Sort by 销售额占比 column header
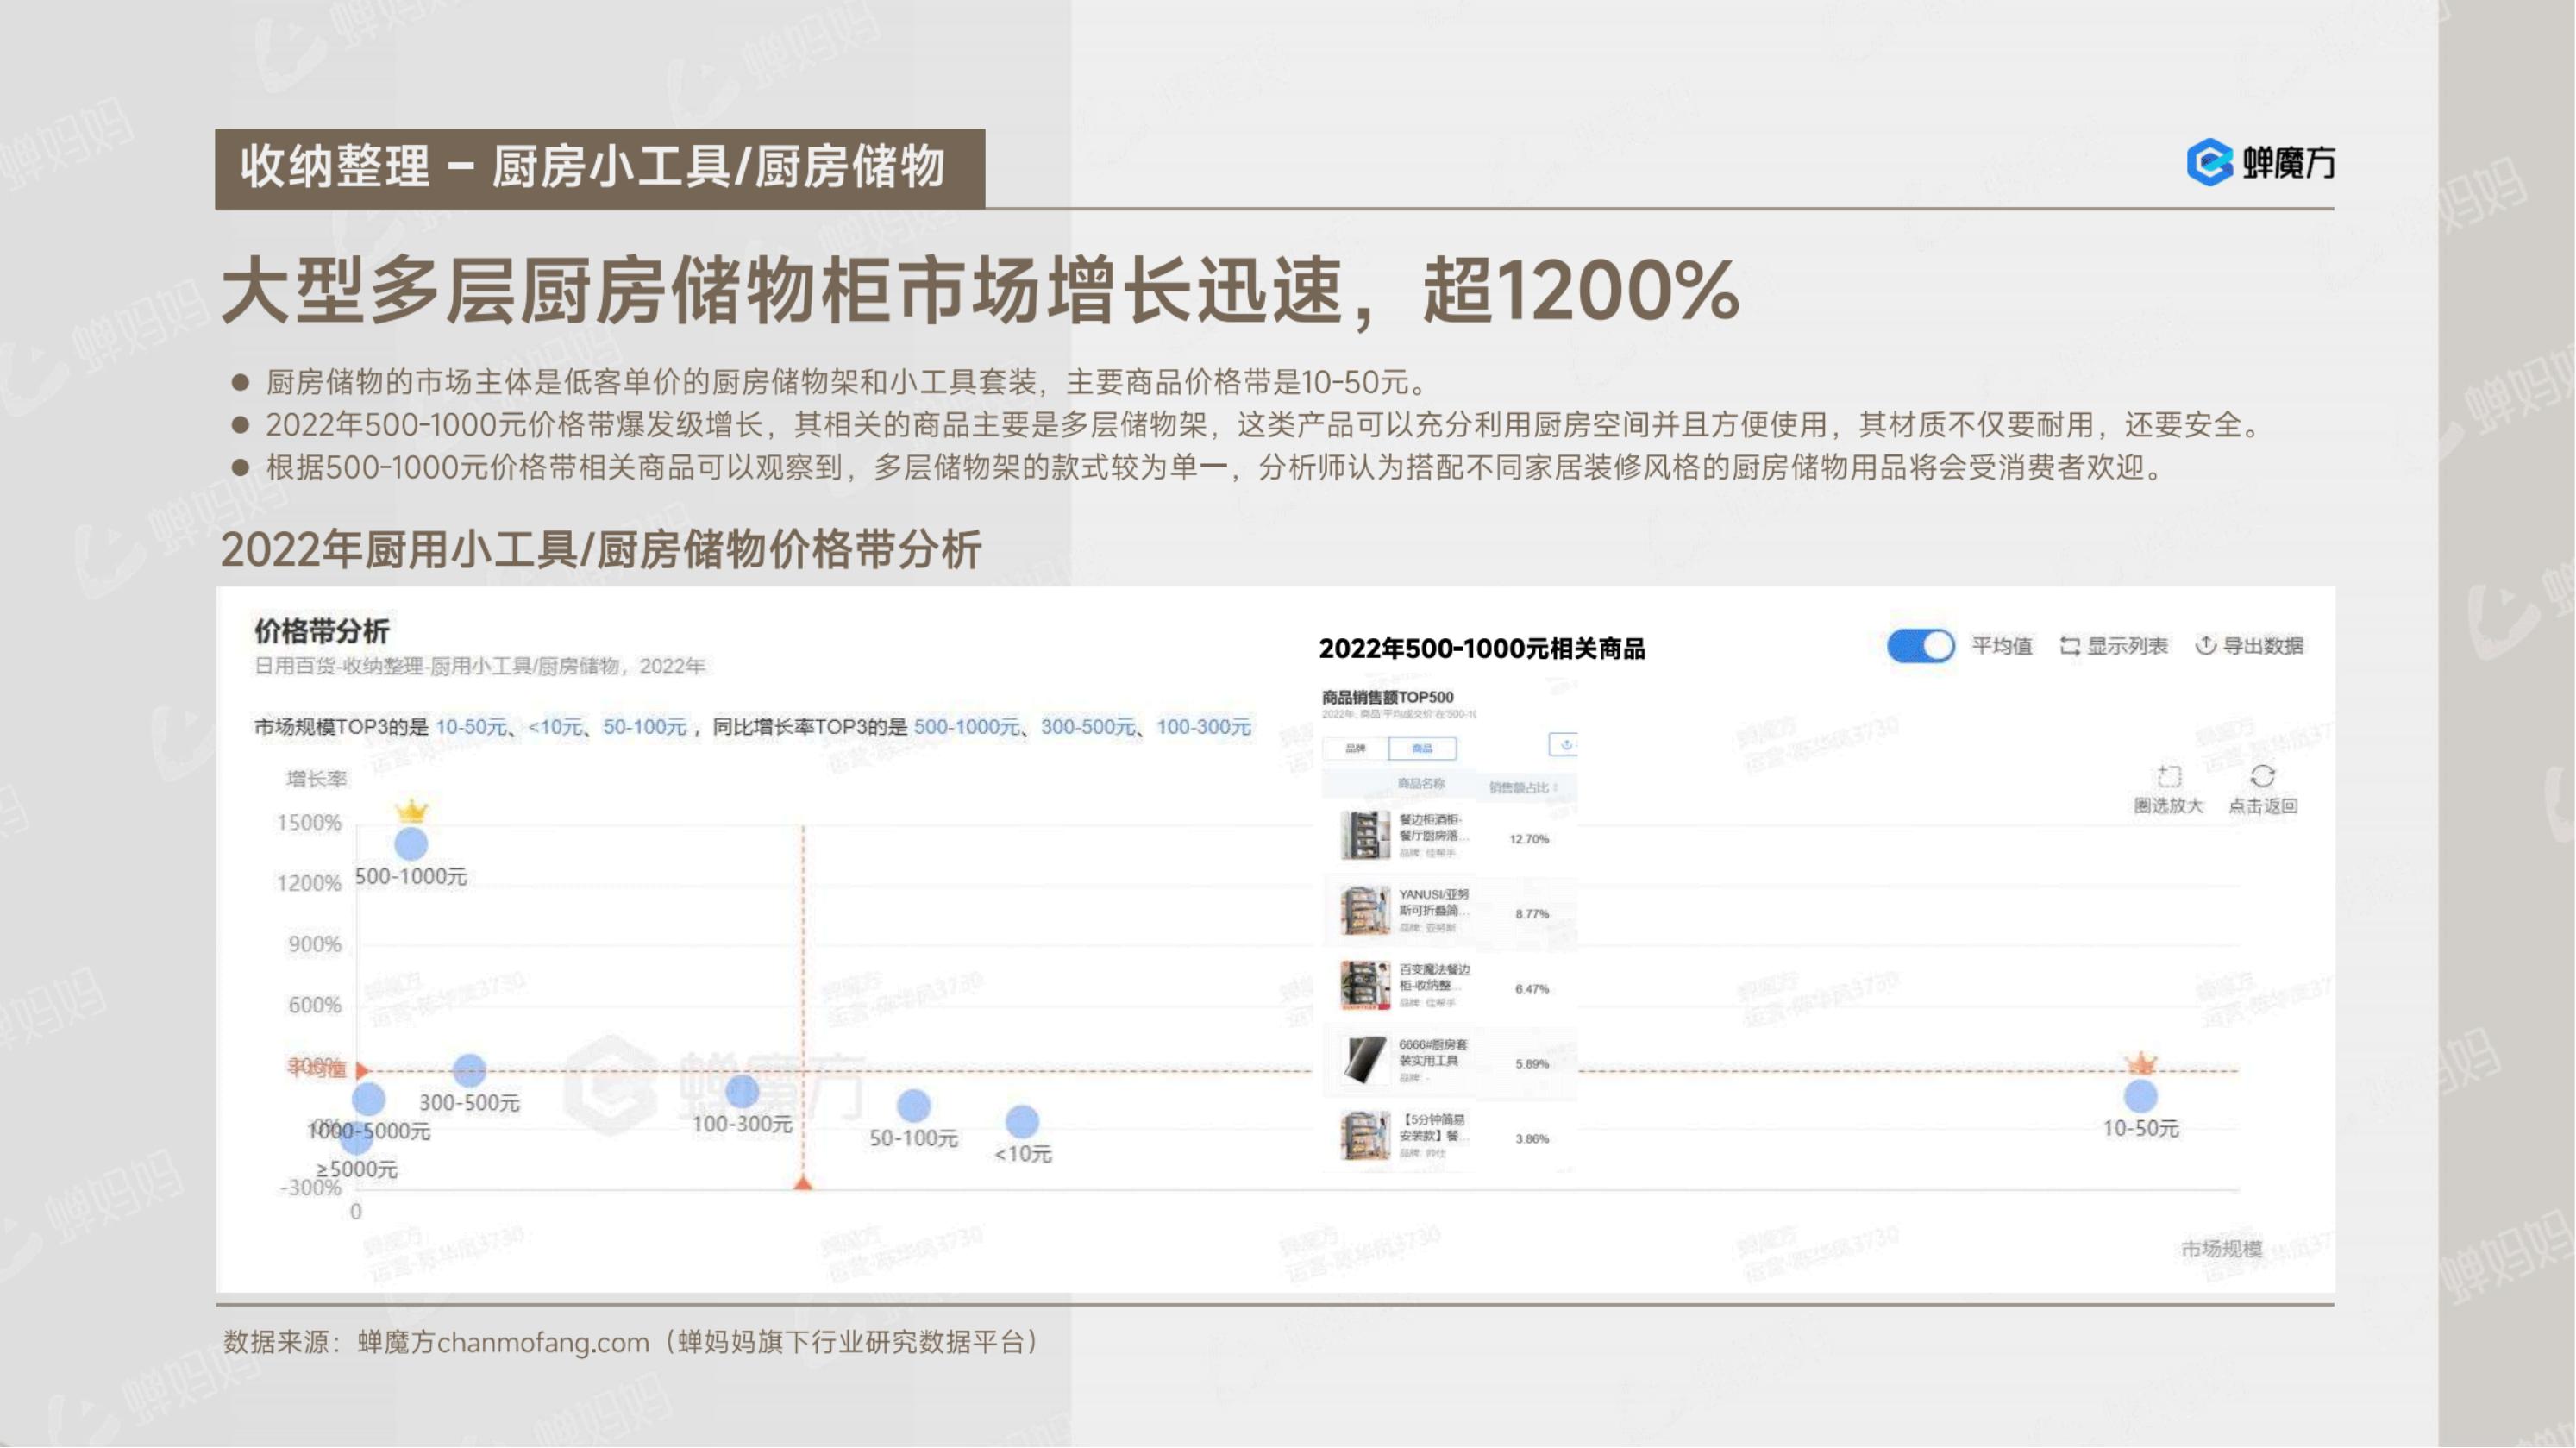The width and height of the screenshot is (2576, 1448). tap(1523, 787)
